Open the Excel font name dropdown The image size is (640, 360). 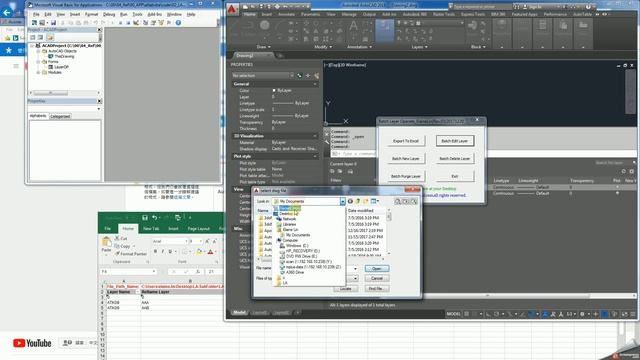(x=186, y=241)
